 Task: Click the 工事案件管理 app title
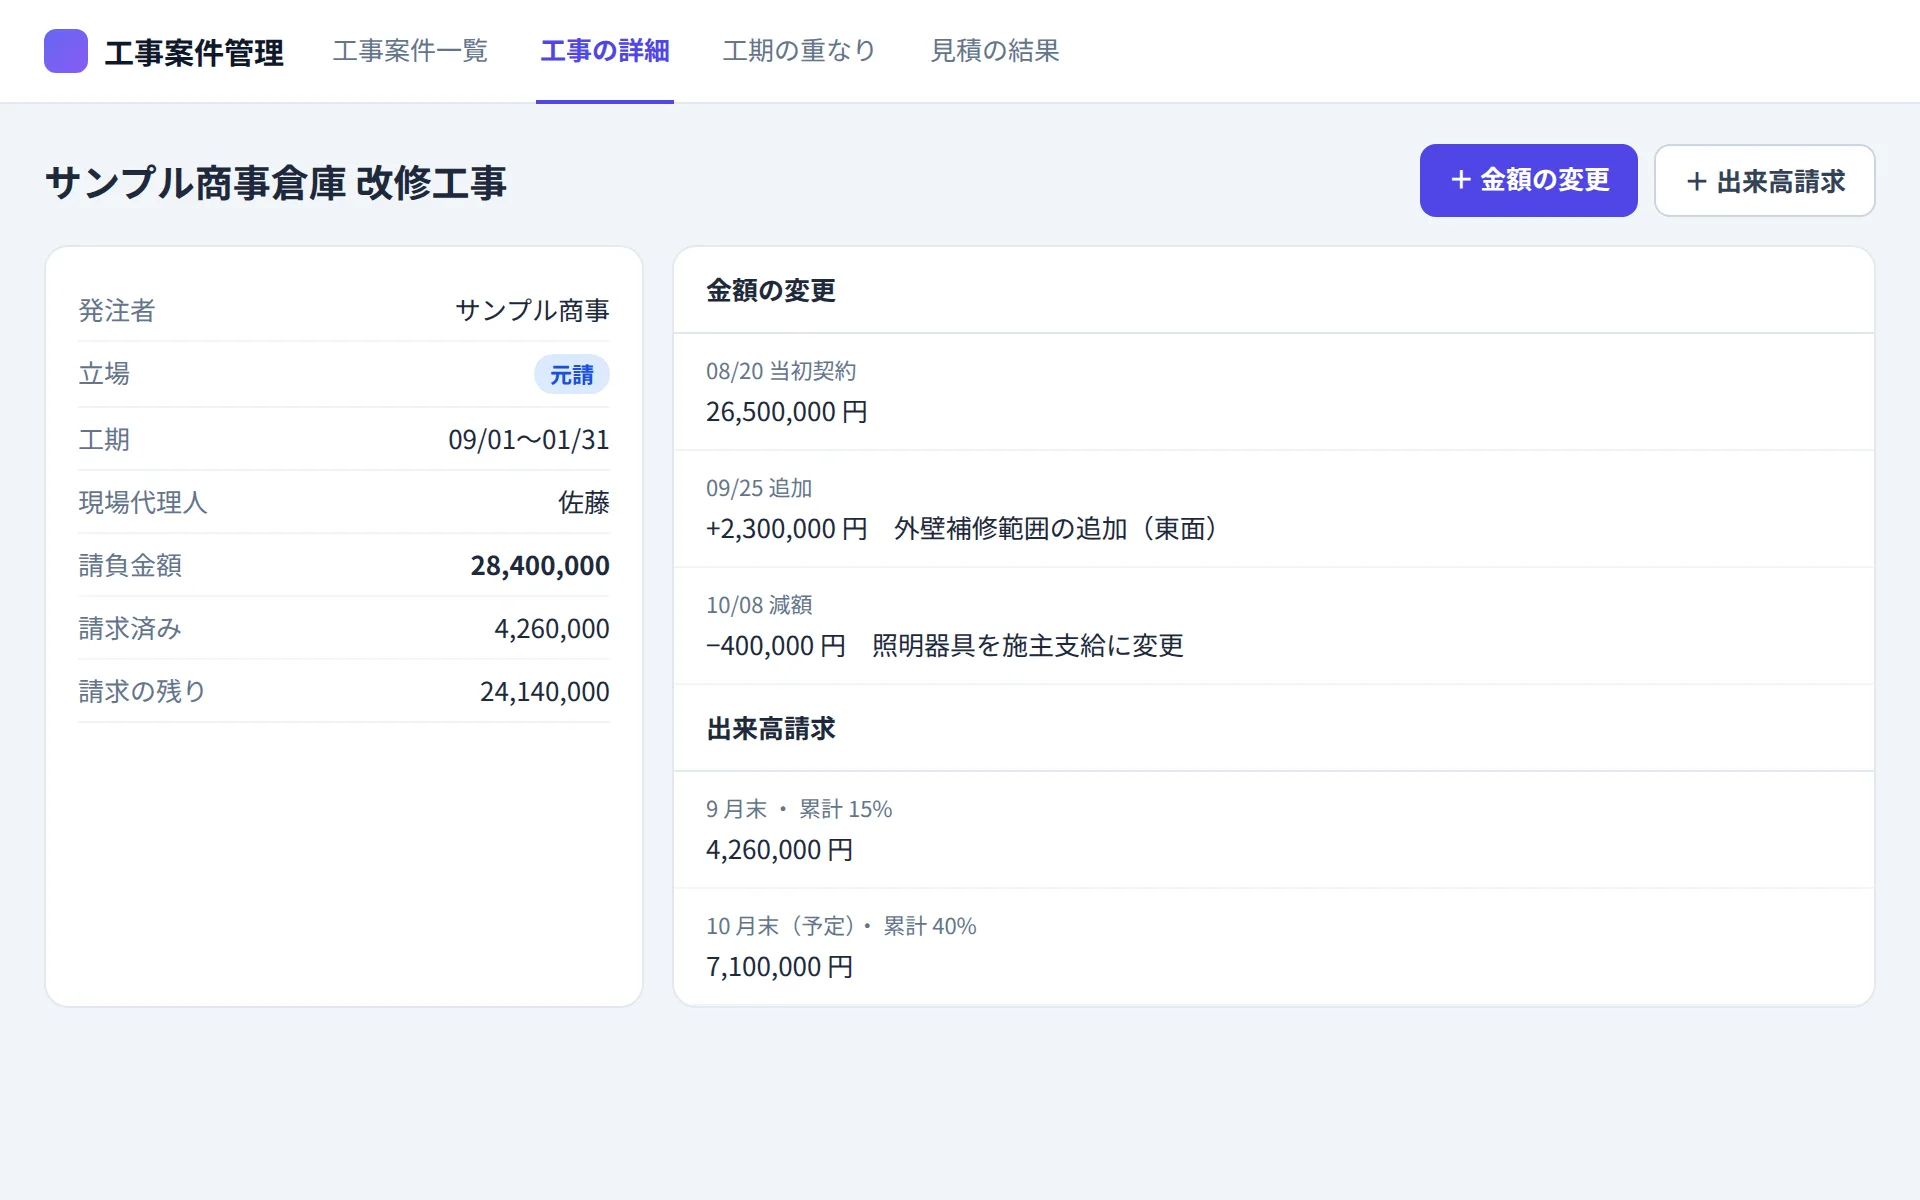point(194,52)
